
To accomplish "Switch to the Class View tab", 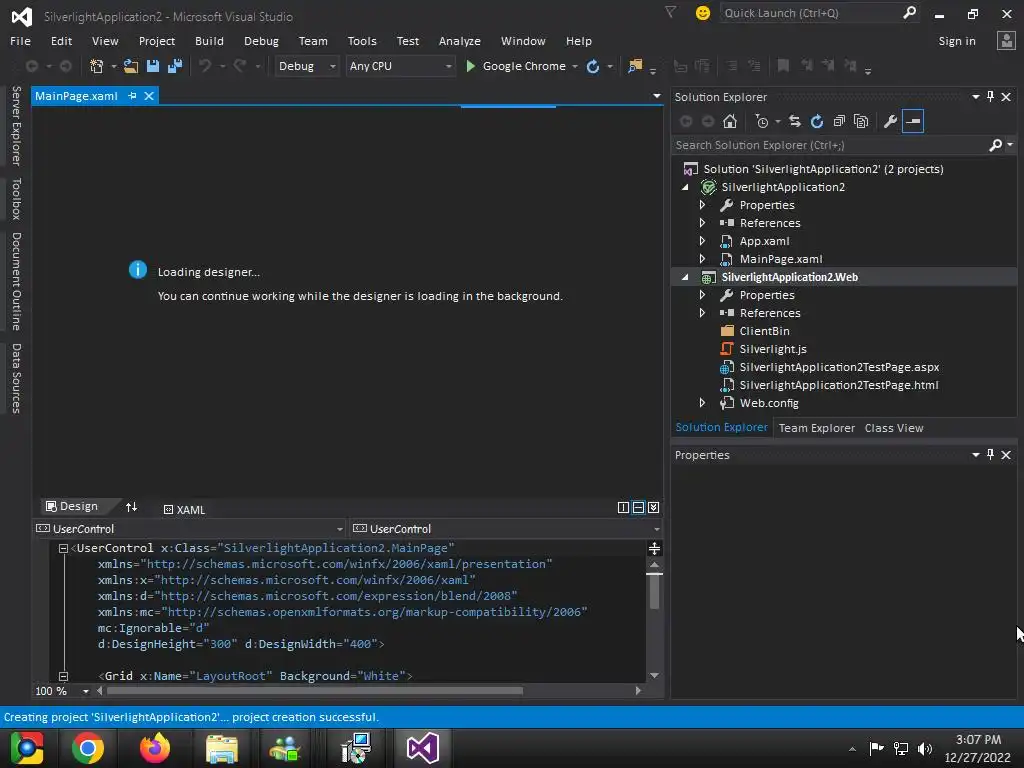I will click(x=894, y=428).
